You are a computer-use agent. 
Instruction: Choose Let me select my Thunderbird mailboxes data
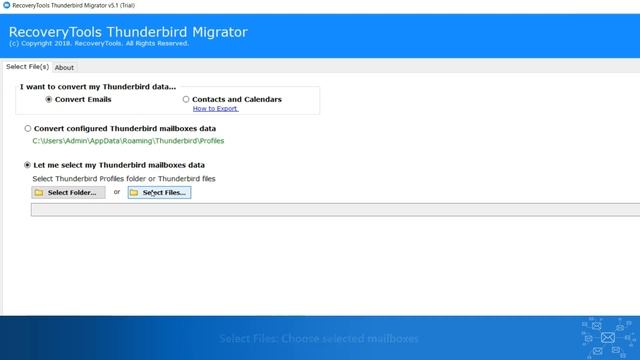tap(27, 165)
